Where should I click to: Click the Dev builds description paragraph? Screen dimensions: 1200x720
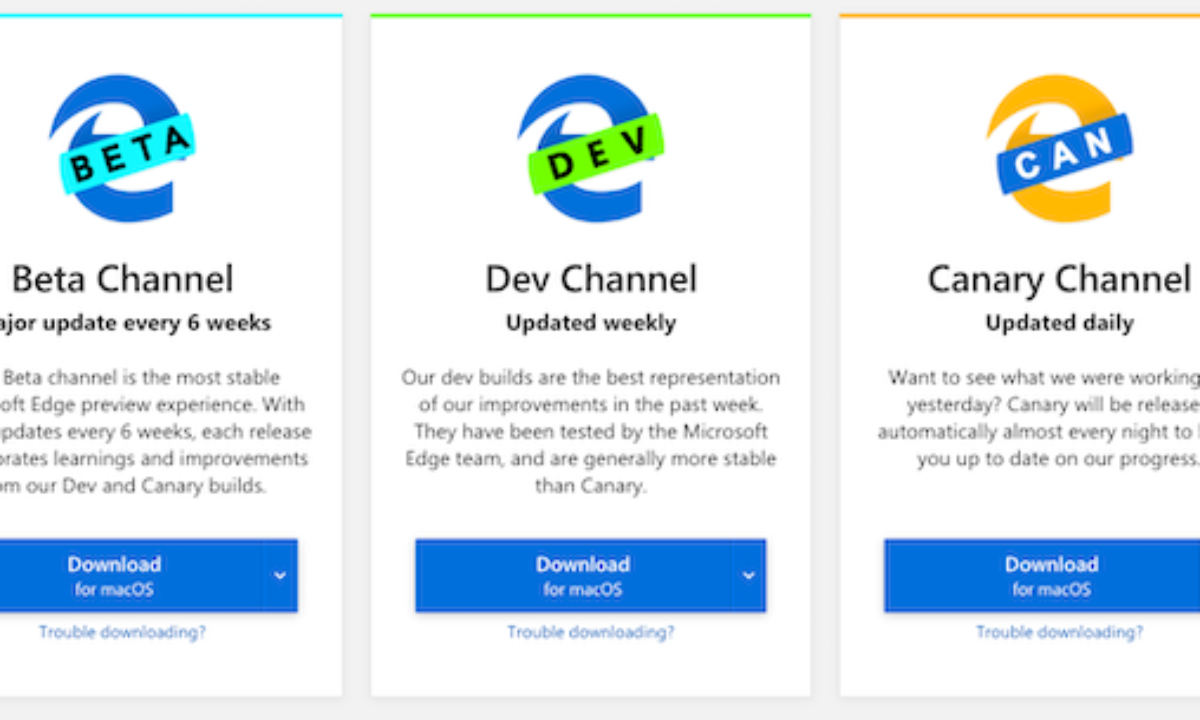tap(590, 432)
